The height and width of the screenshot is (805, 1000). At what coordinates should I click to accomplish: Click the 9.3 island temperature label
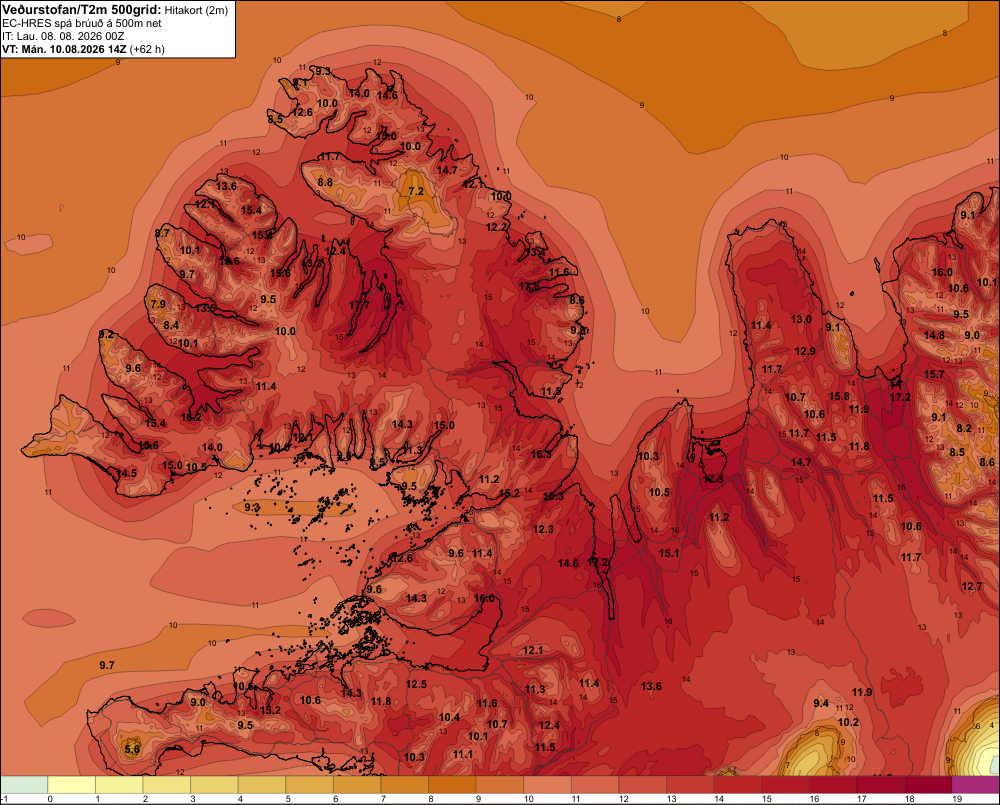click(252, 508)
